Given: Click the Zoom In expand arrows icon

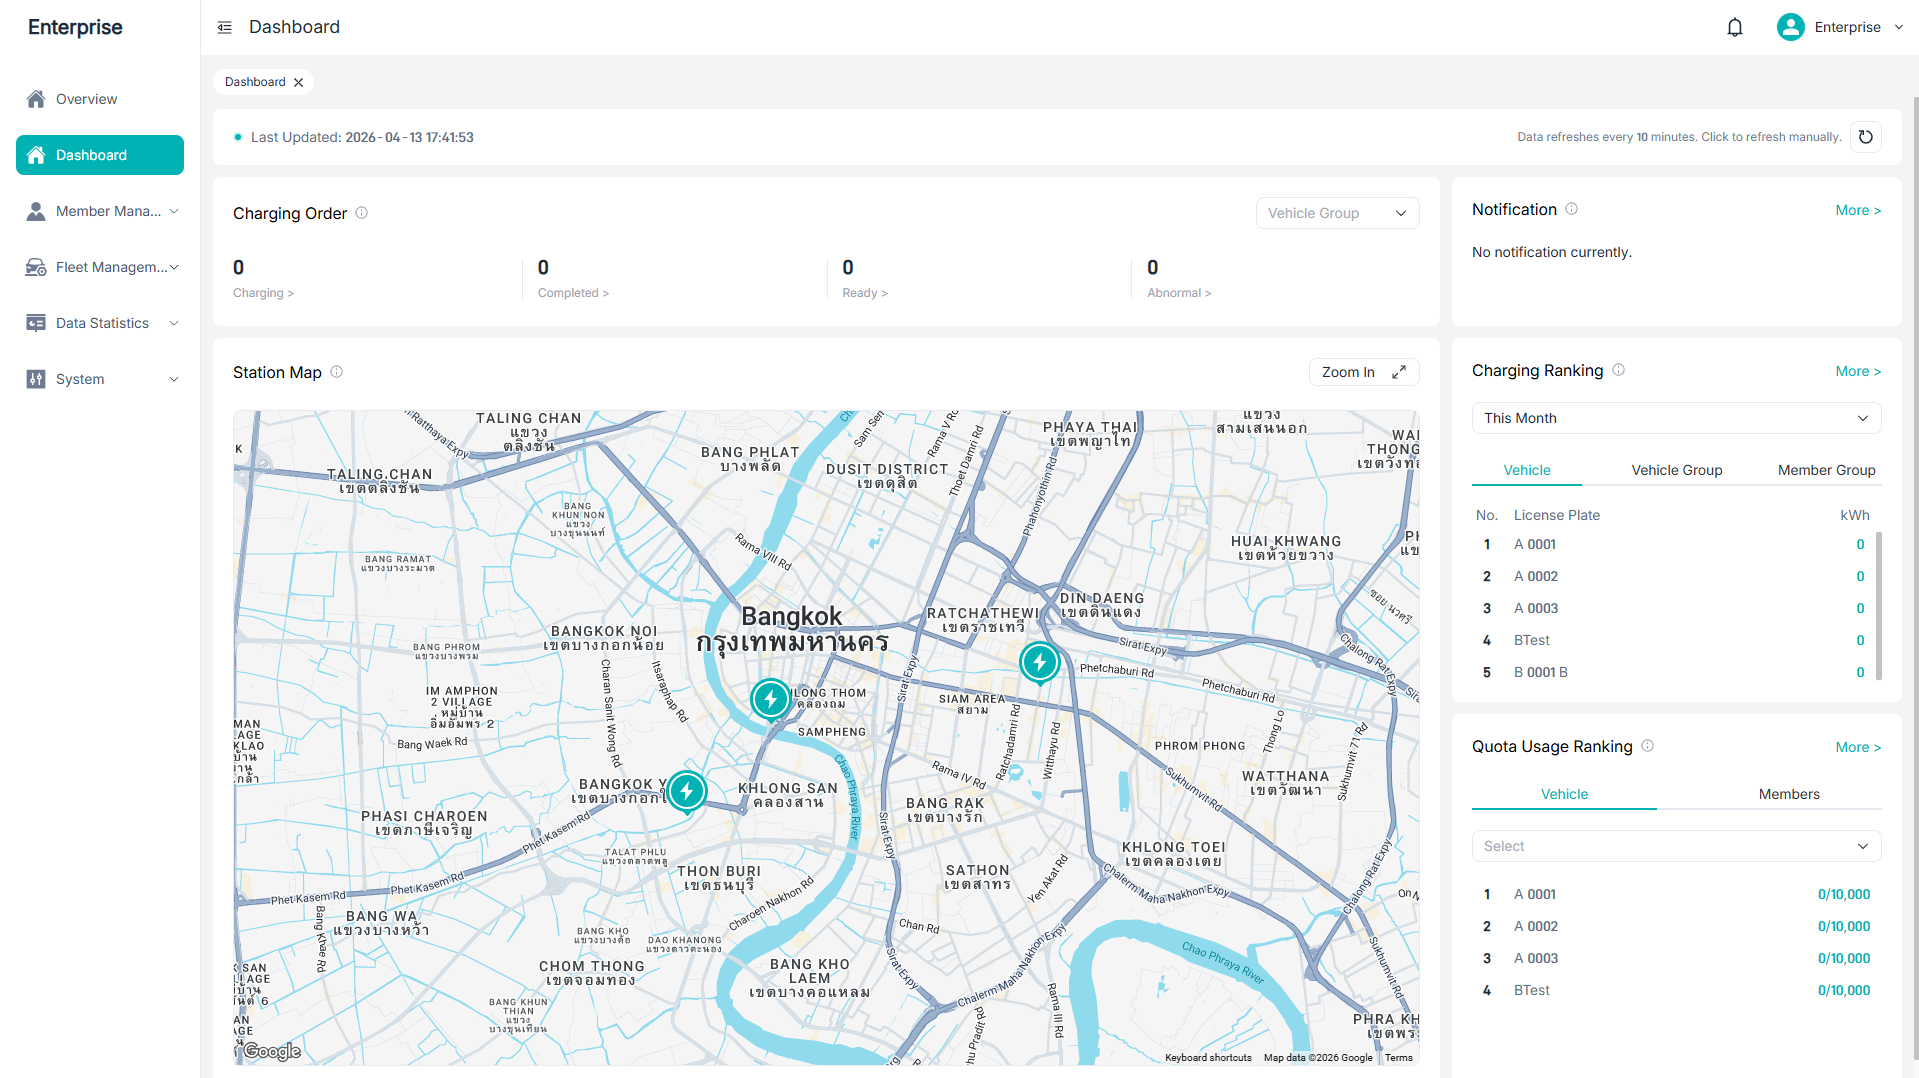Looking at the screenshot, I should (1399, 372).
